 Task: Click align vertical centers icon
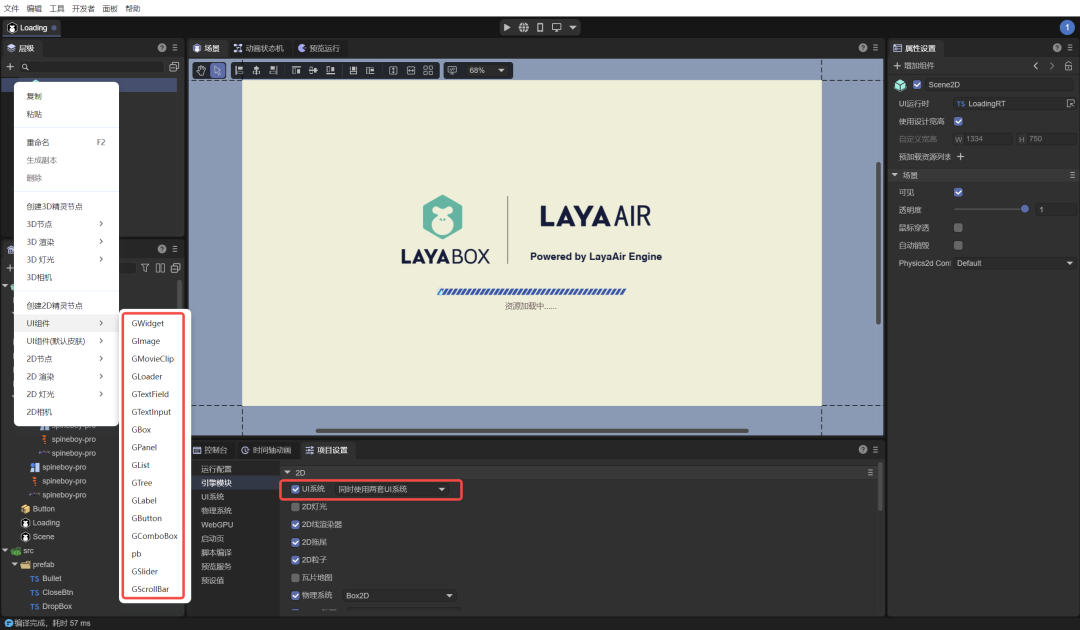pyautogui.click(x=313, y=70)
